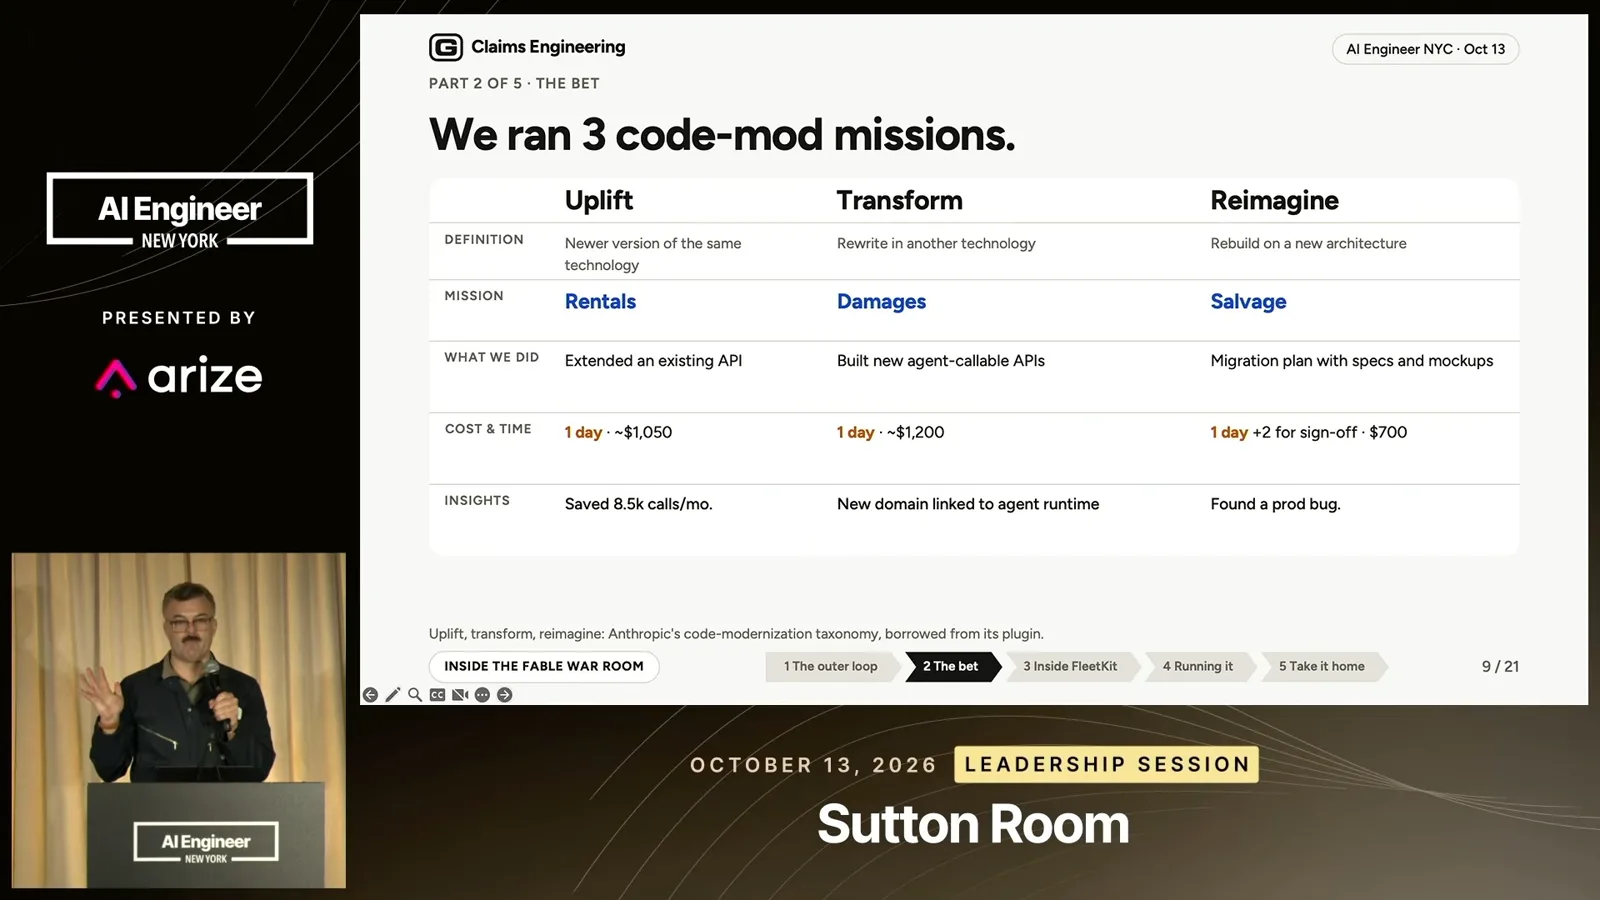Select the pen annotation tool
Screen dimensions: 1600x900
click(x=393, y=695)
